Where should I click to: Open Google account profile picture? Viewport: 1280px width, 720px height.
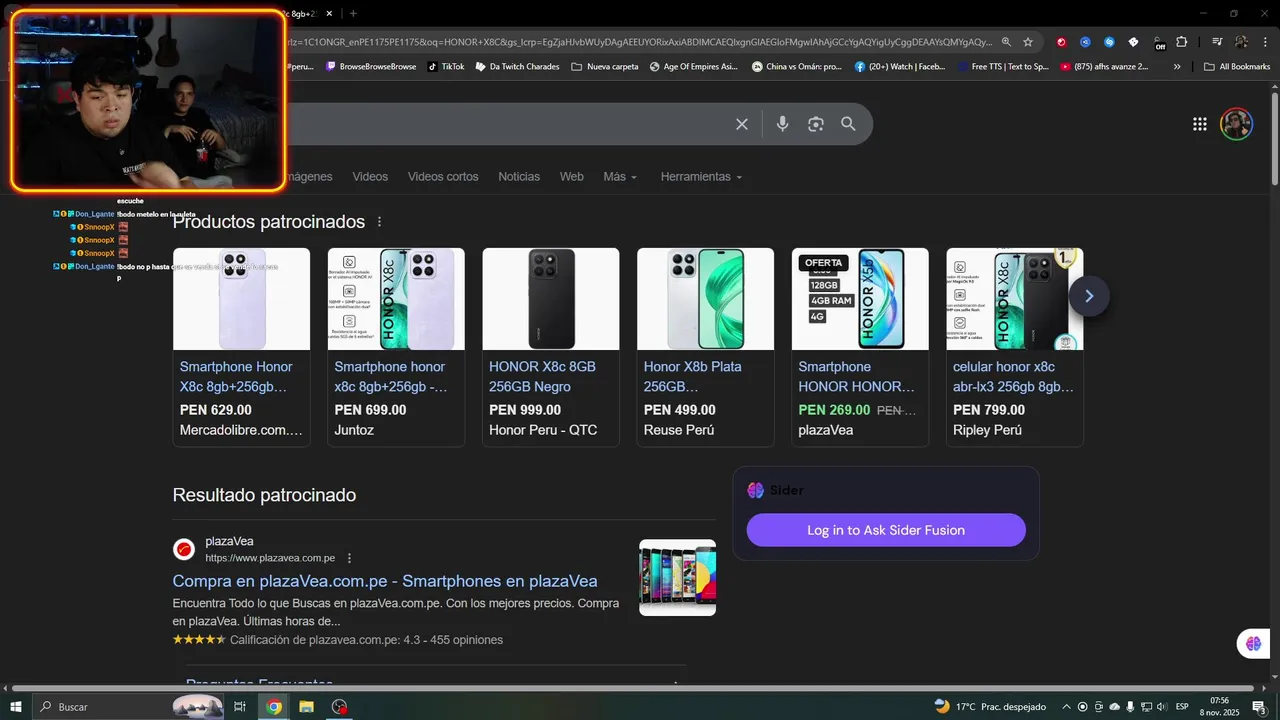tap(1236, 124)
